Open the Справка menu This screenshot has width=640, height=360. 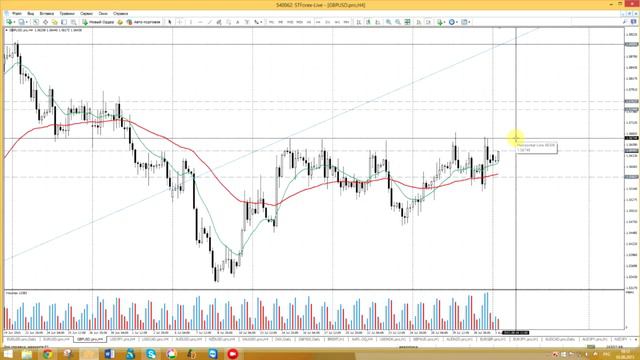coord(120,13)
